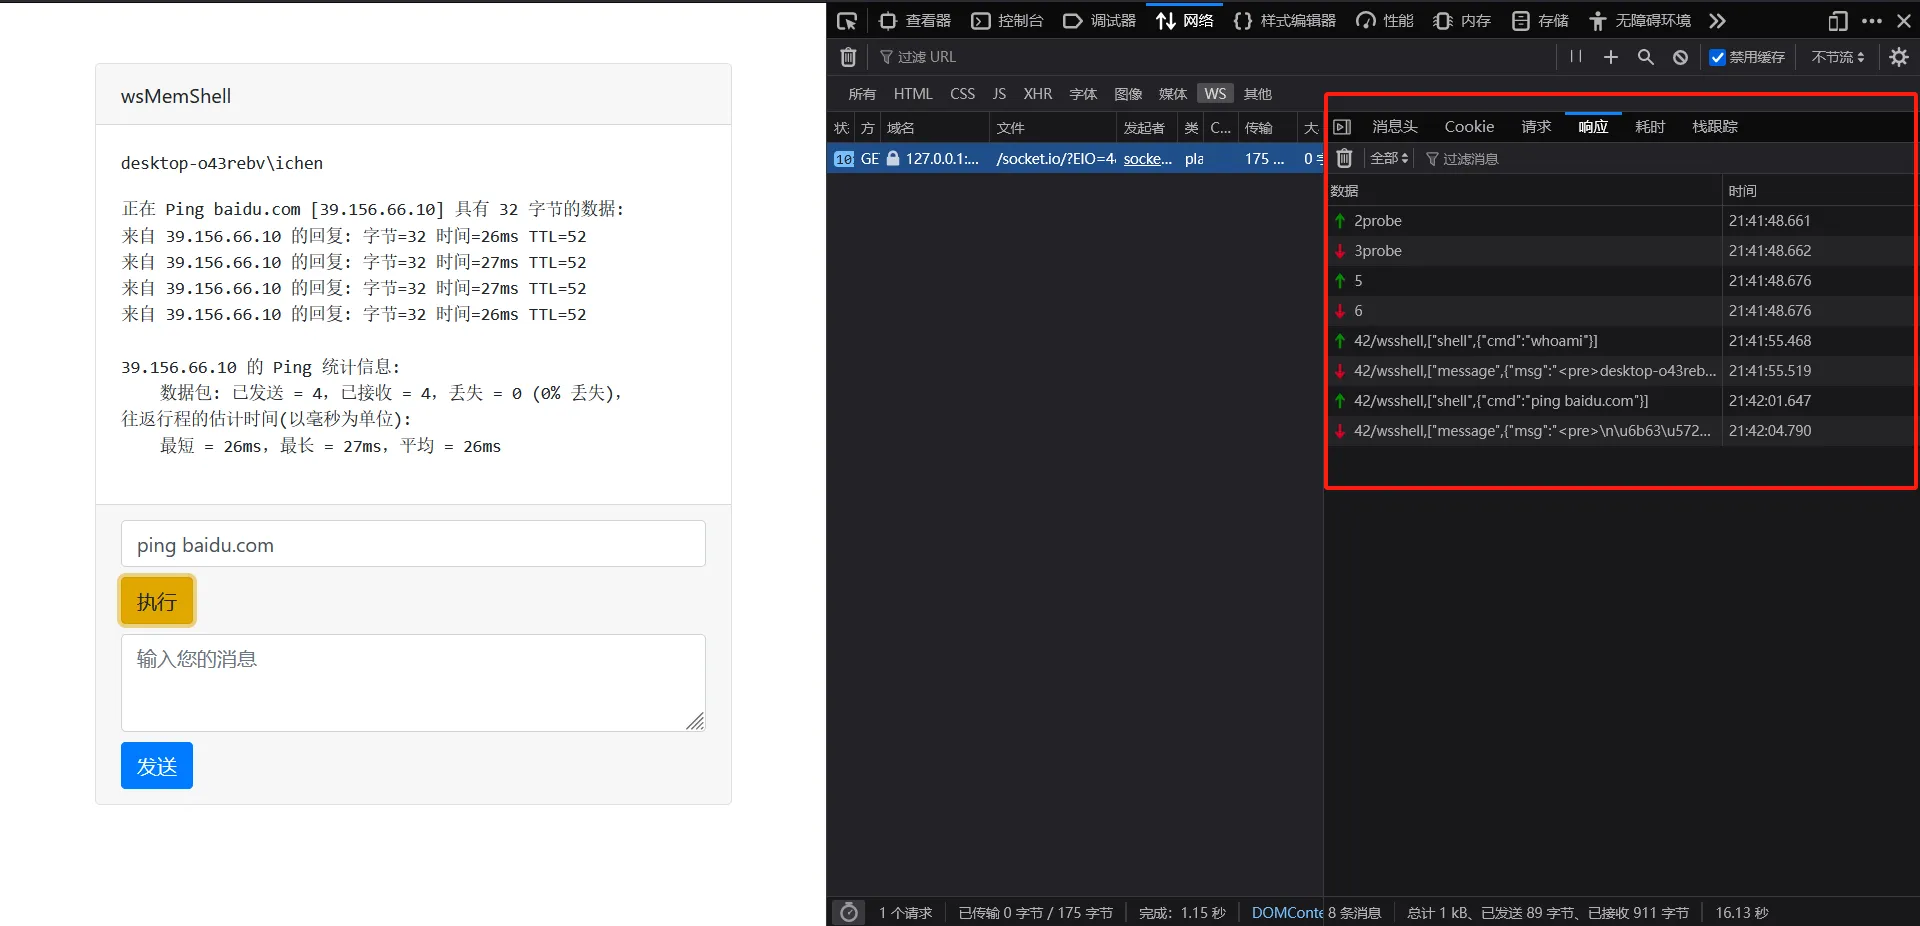The image size is (1920, 926).
Task: Filter requests by CSS
Action: pyautogui.click(x=962, y=94)
